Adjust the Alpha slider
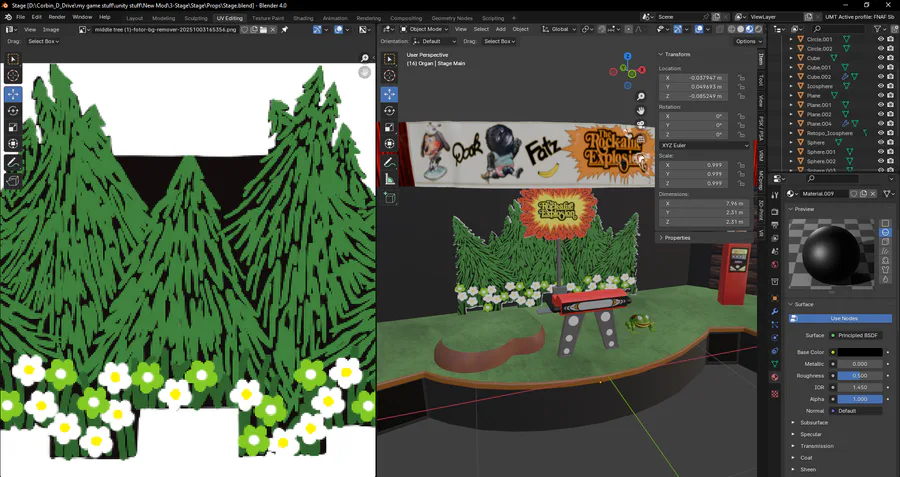Screen dimensions: 900x477 click(x=860, y=399)
